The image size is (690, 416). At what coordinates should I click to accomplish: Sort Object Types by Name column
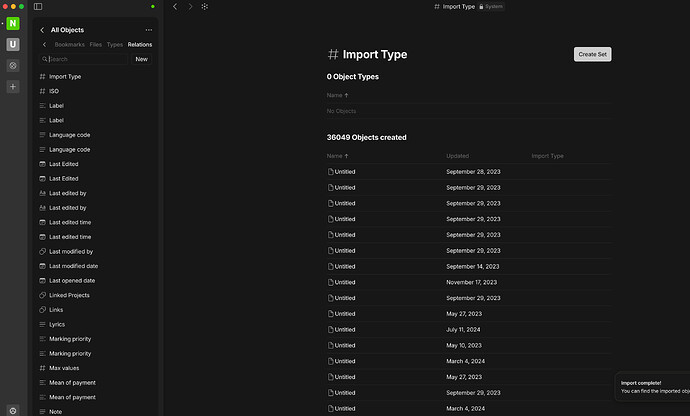coord(338,95)
